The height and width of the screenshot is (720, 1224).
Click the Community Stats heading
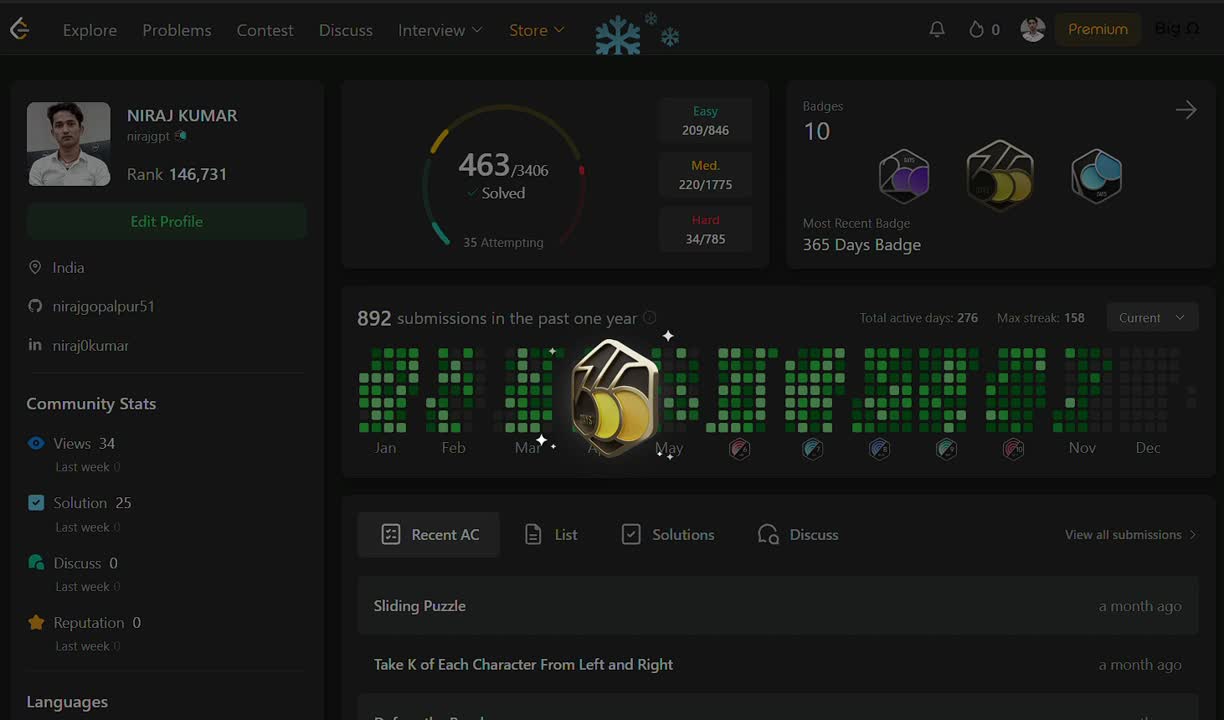pyautogui.click(x=91, y=404)
